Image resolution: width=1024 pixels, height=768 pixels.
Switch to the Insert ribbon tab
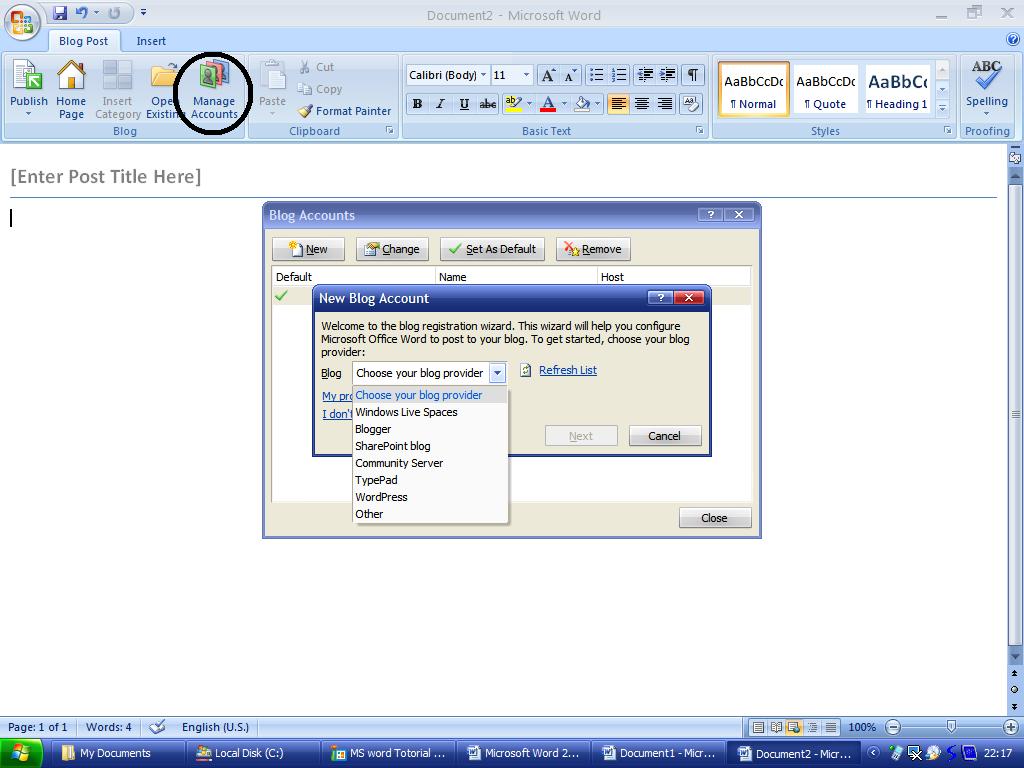point(150,41)
